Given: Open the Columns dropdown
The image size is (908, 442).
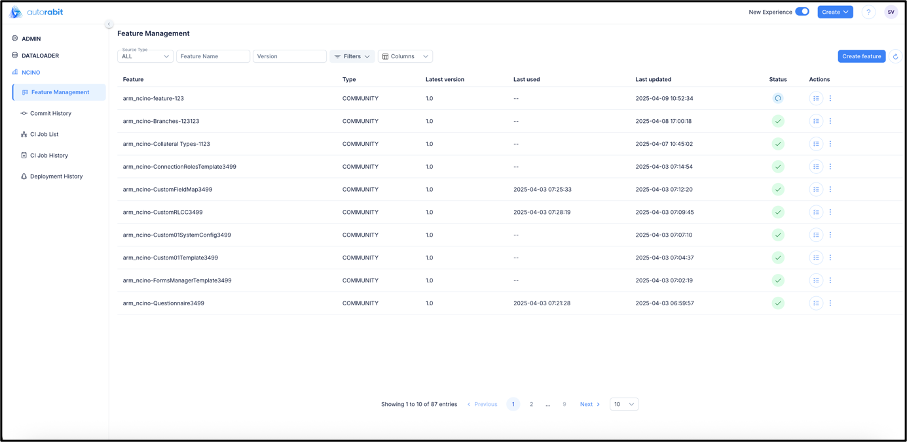Looking at the screenshot, I should pyautogui.click(x=405, y=56).
